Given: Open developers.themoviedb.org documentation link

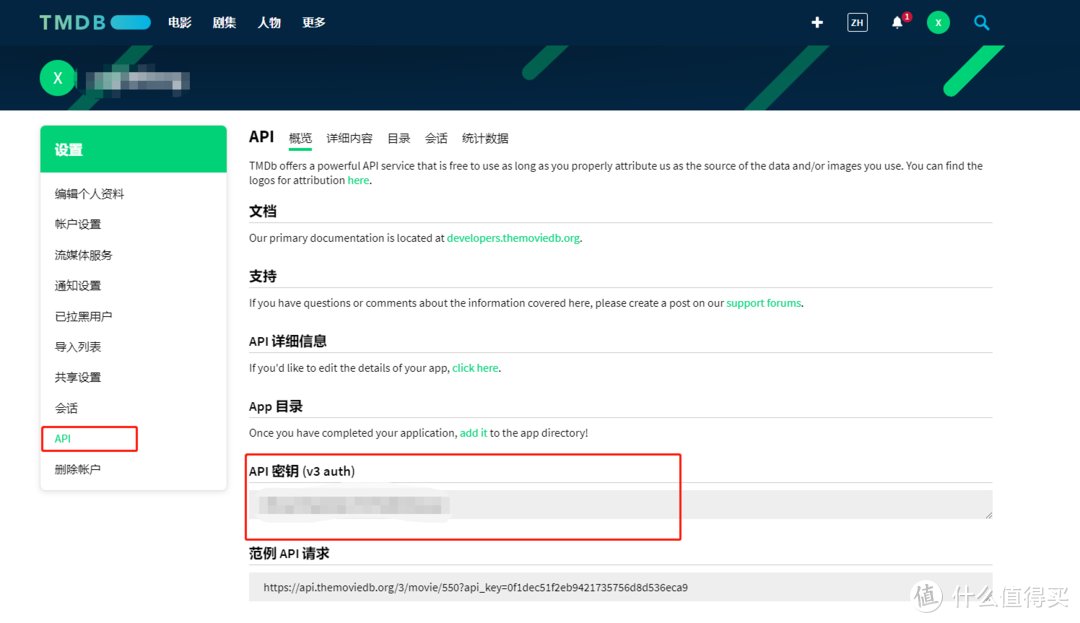Looking at the screenshot, I should (x=513, y=238).
